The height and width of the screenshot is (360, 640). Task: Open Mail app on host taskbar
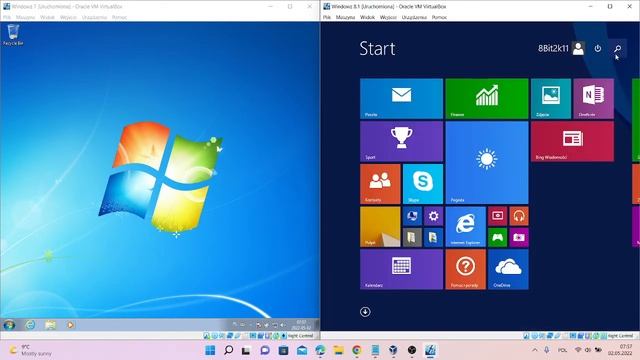click(302, 350)
